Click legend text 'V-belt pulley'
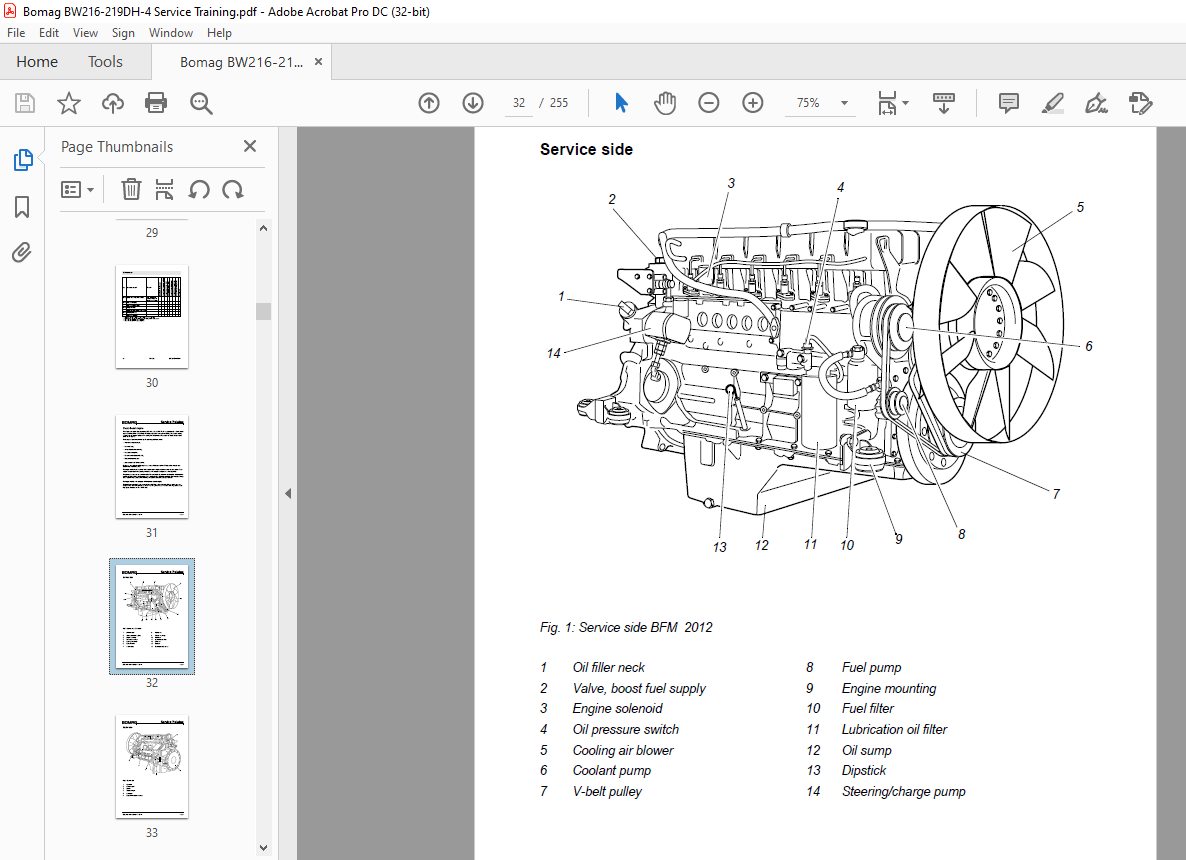1186x860 pixels. click(x=607, y=791)
